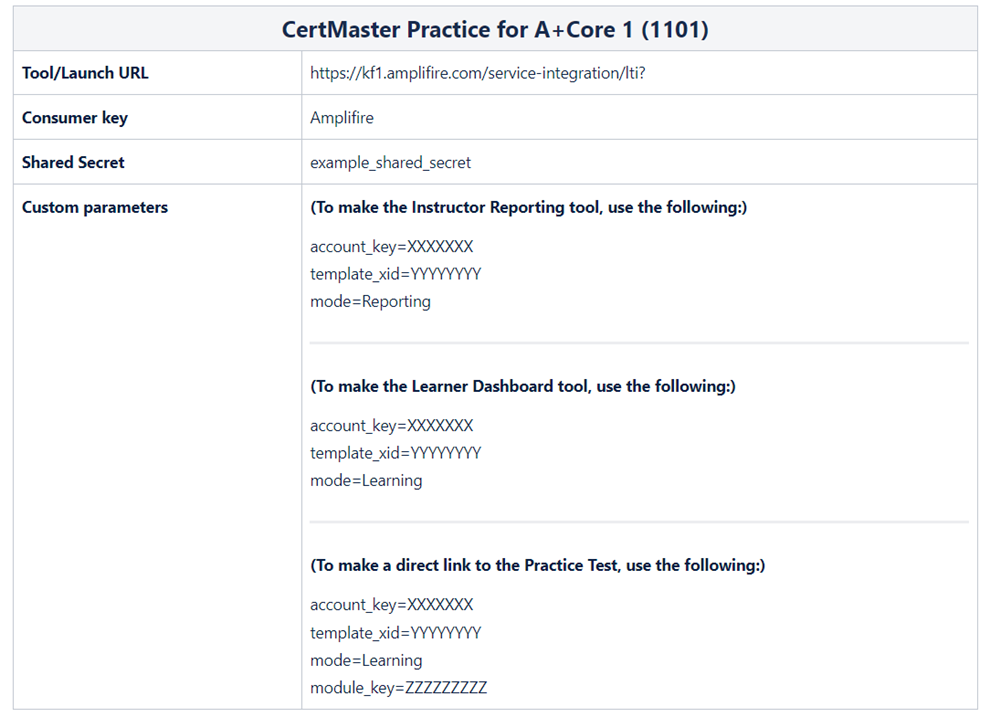This screenshot has width=990, height=717.
Task: Select mode=Learning under Practice Test heading
Action: [x=366, y=660]
